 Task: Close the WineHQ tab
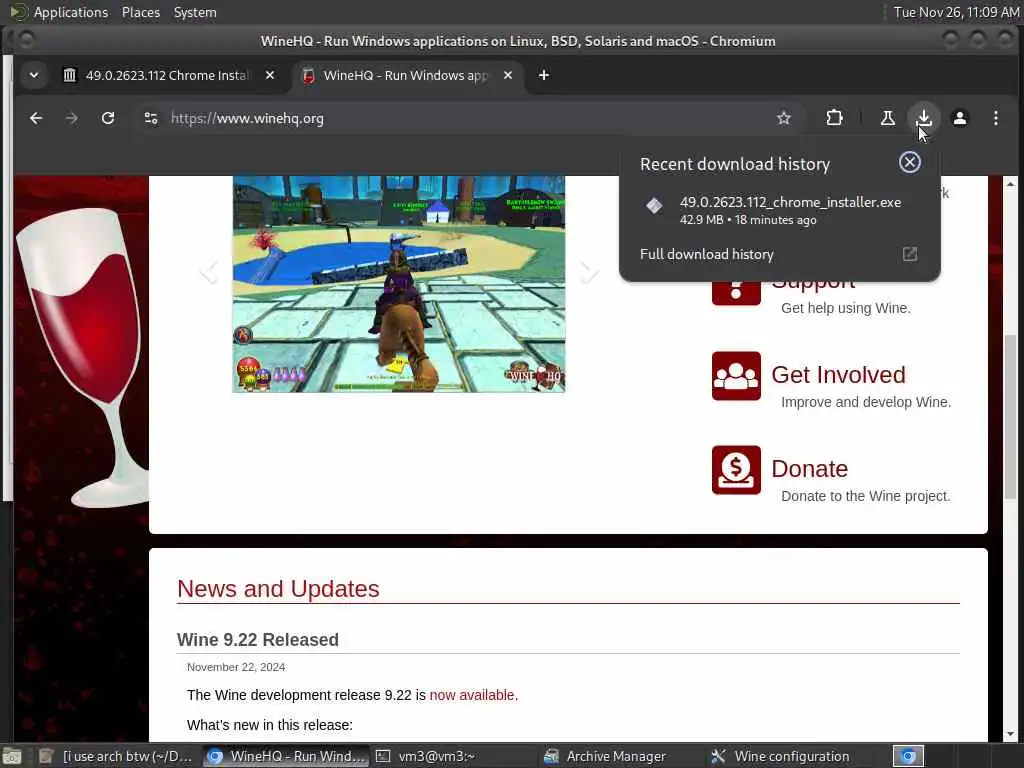click(508, 75)
